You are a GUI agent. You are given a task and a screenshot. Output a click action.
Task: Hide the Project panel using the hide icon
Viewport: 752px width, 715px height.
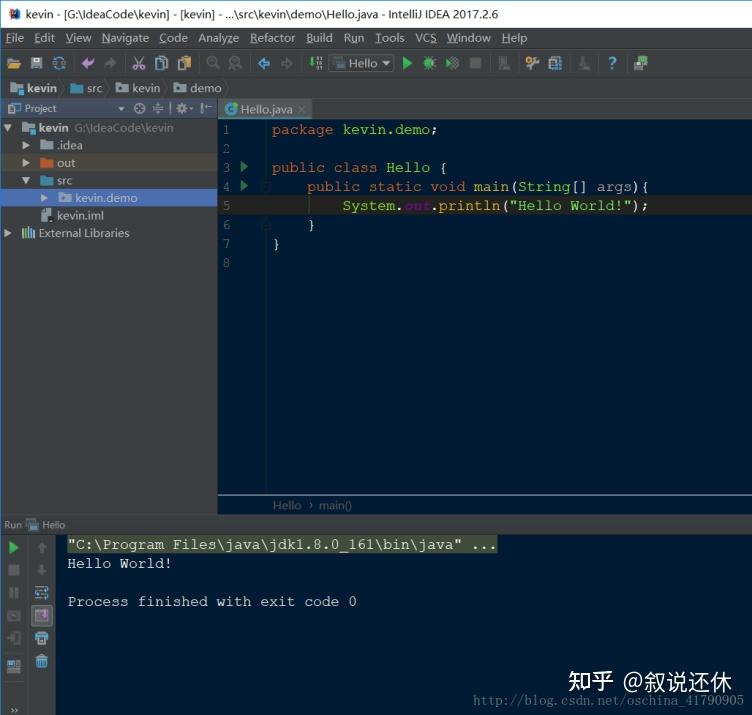pyautogui.click(x=206, y=108)
